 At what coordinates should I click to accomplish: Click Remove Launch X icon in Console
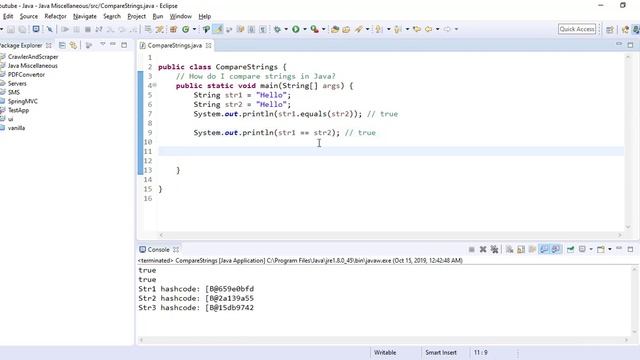point(483,249)
